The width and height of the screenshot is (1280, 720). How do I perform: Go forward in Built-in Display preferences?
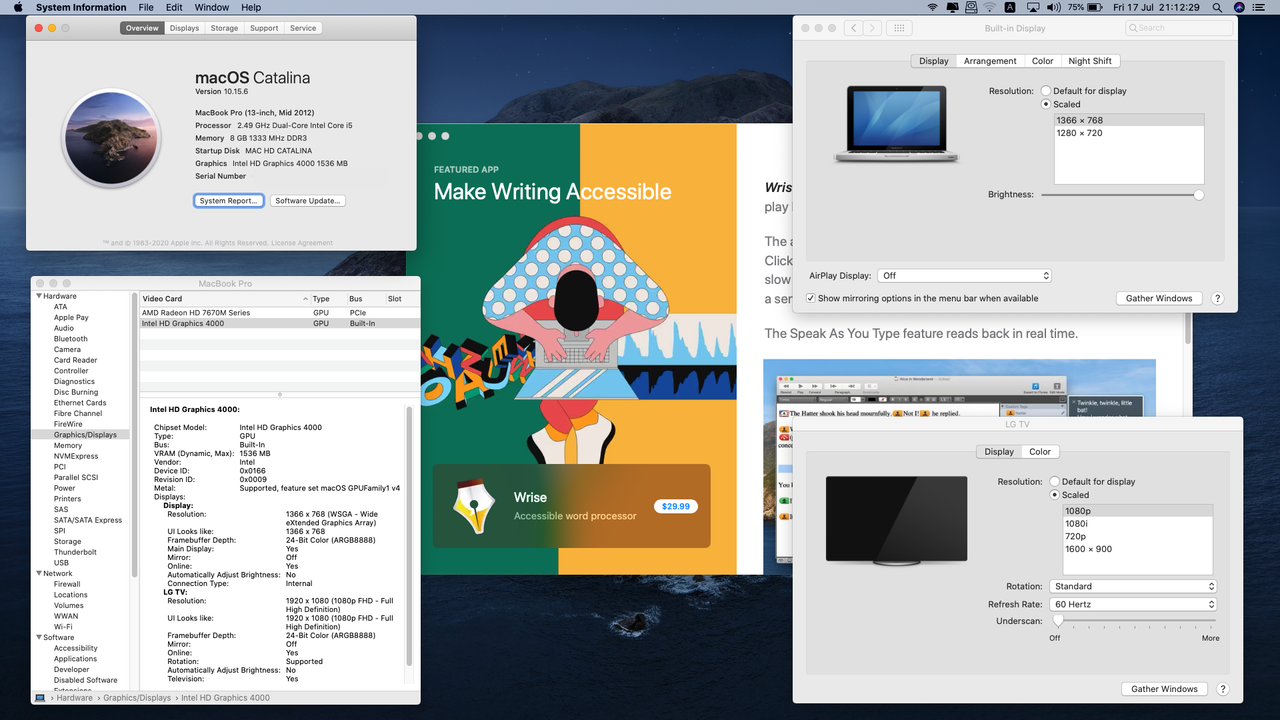tap(873, 28)
